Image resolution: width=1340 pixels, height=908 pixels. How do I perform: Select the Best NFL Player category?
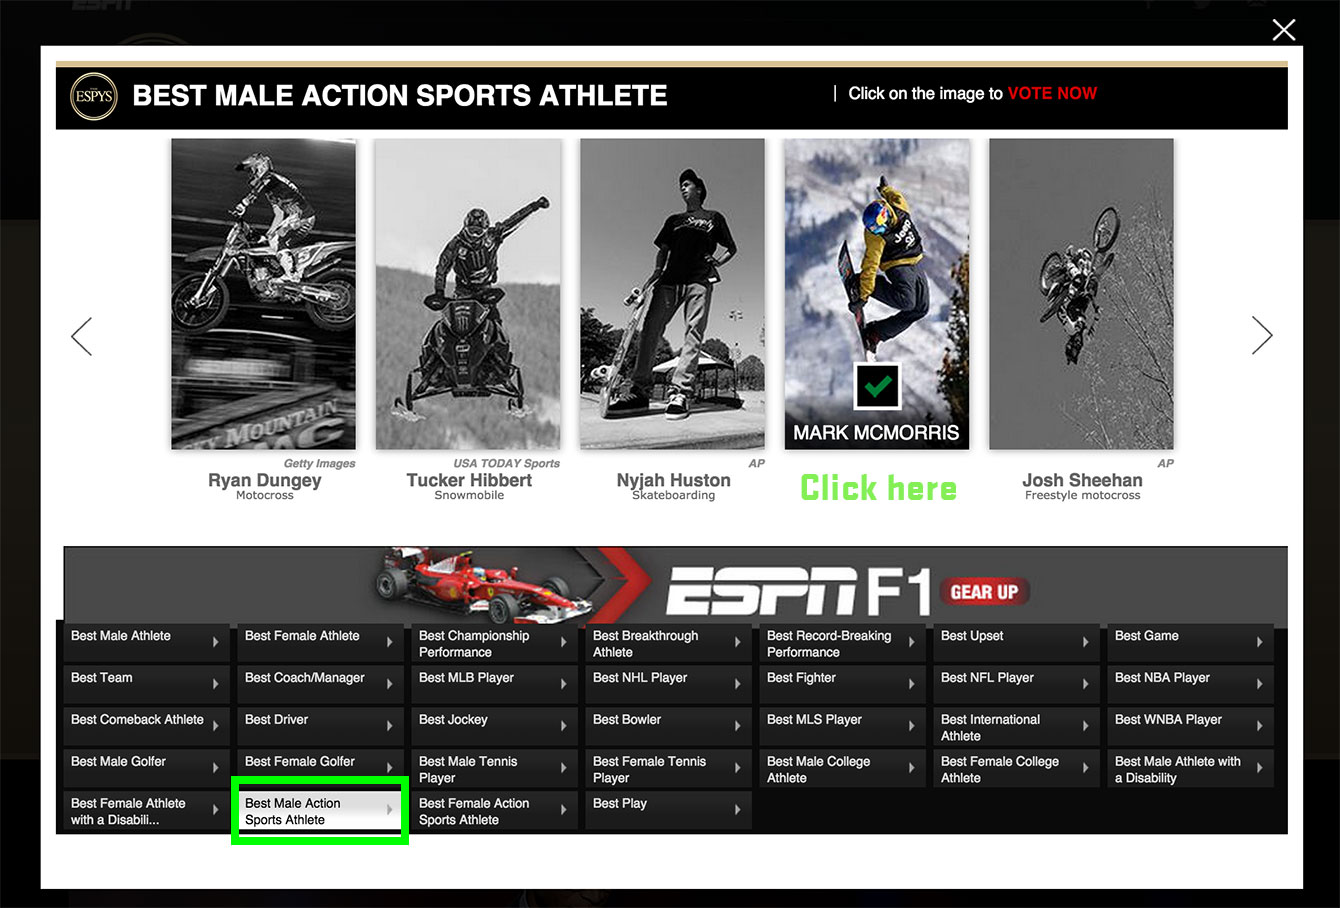point(1016,684)
